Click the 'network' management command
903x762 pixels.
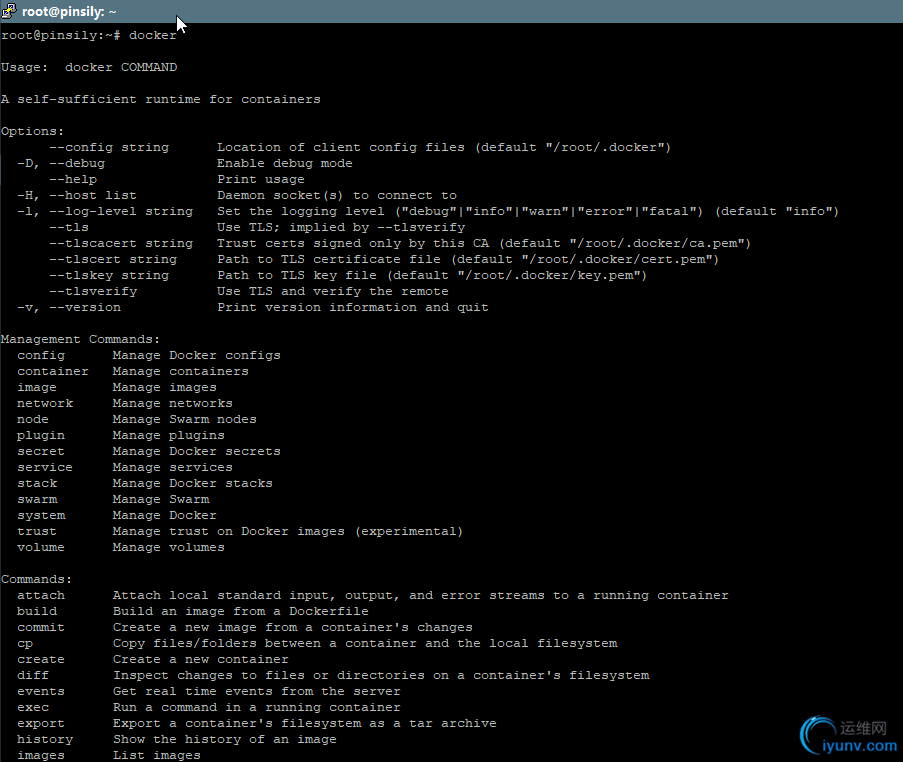[x=45, y=404]
